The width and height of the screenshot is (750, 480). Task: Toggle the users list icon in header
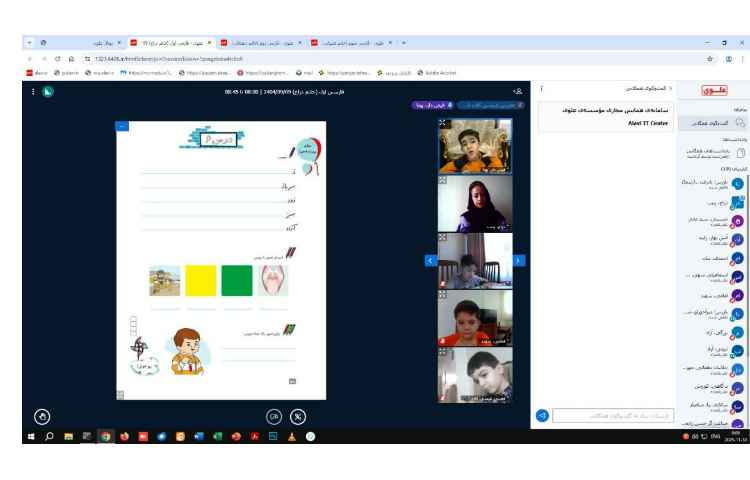tap(517, 91)
